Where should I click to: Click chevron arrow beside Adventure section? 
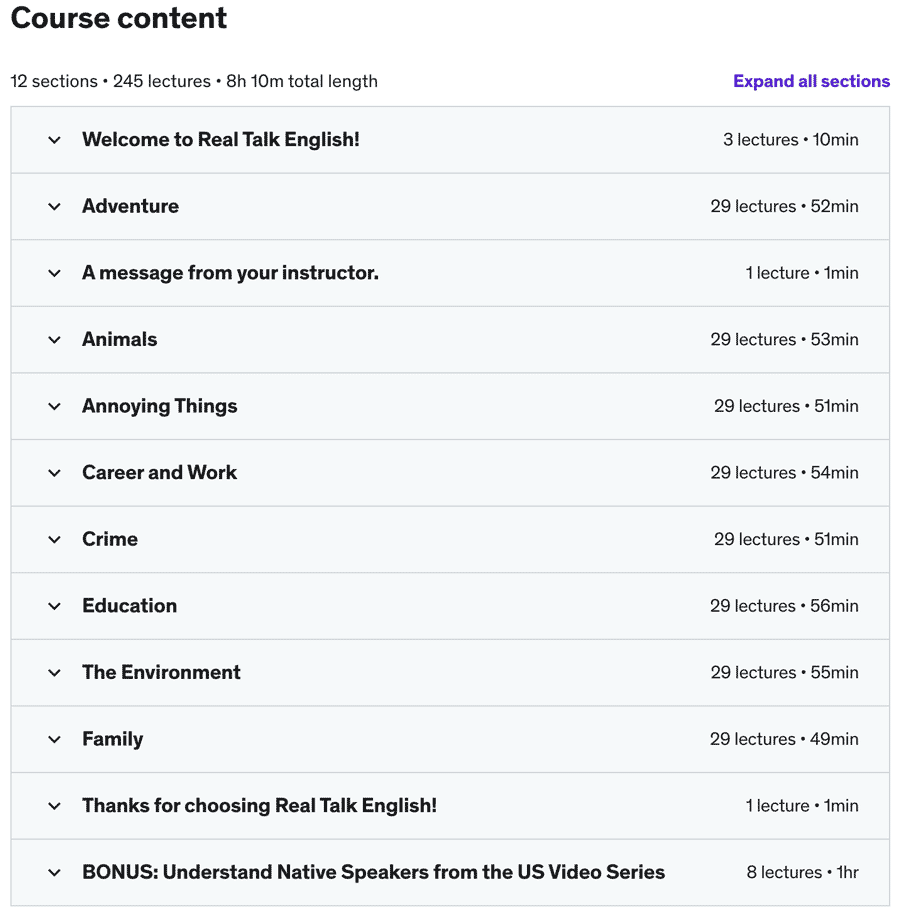(55, 207)
